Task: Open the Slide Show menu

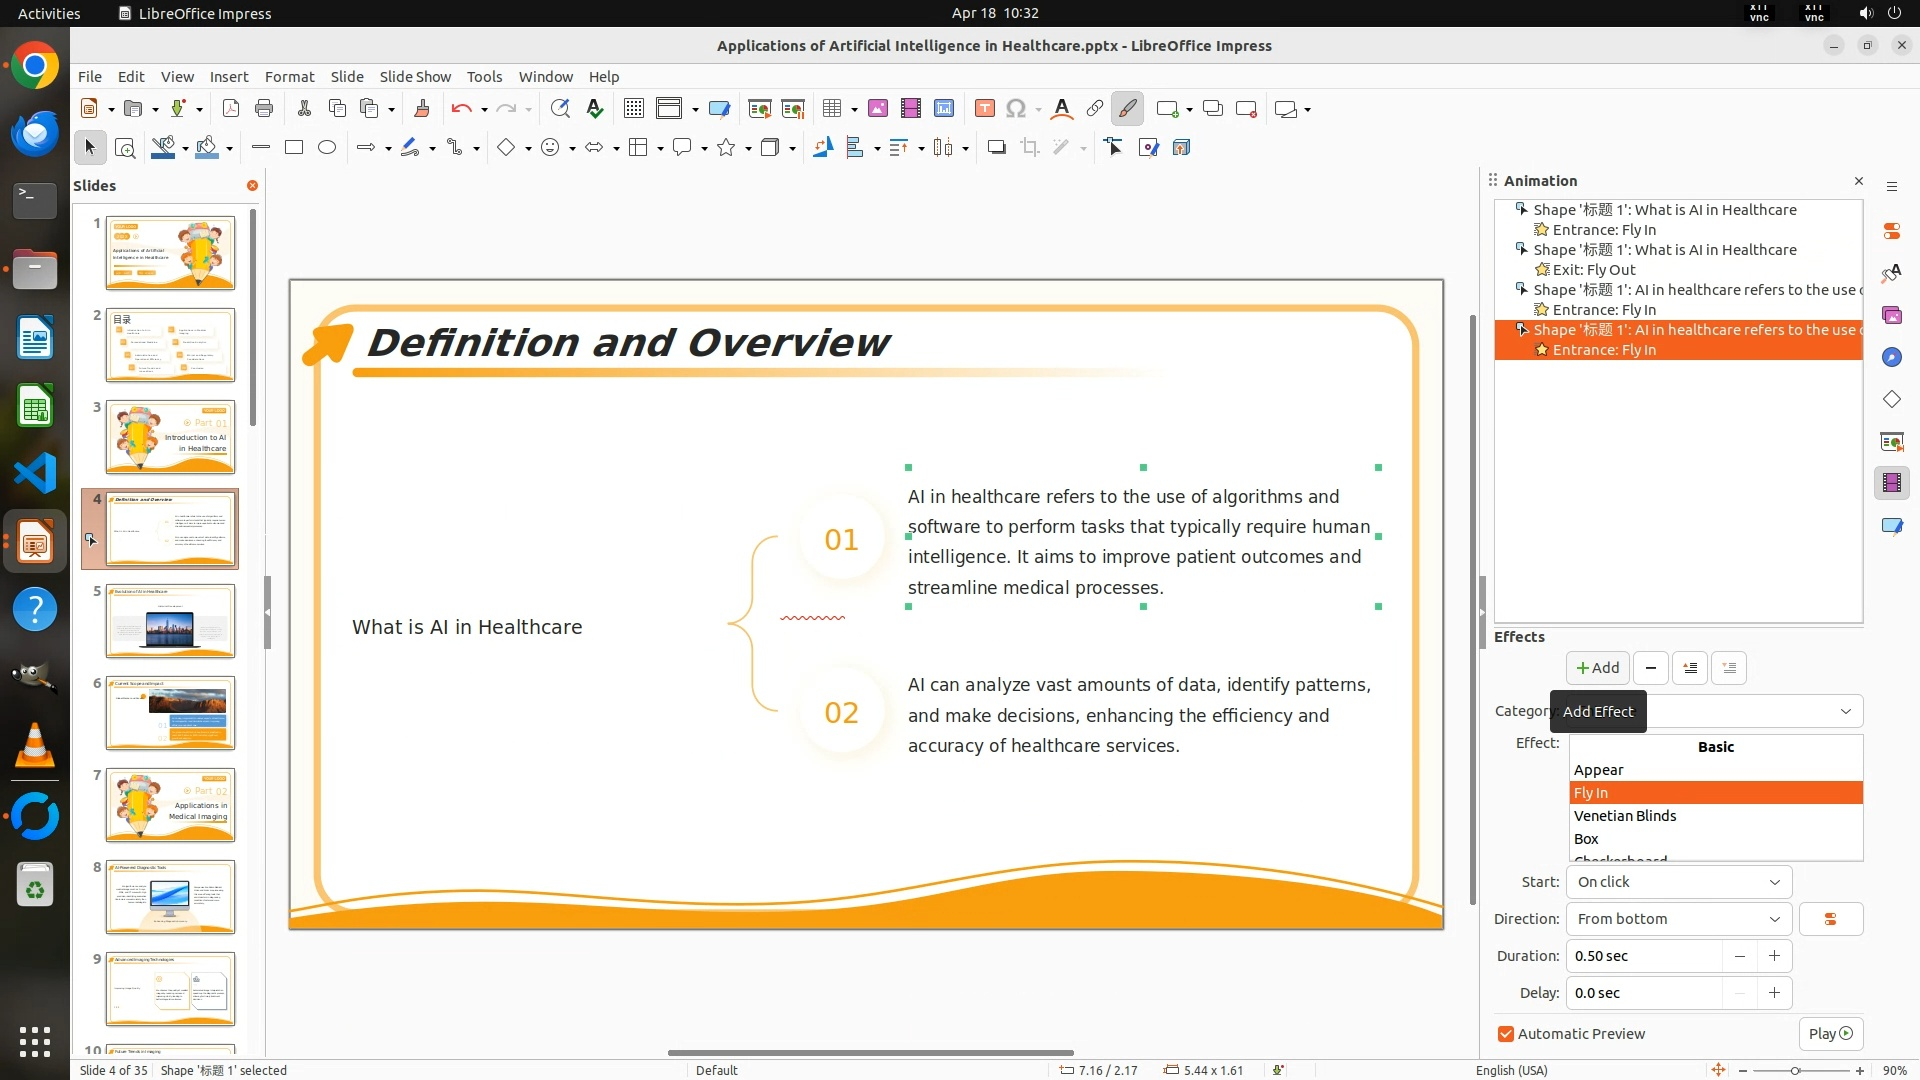Action: coord(415,77)
